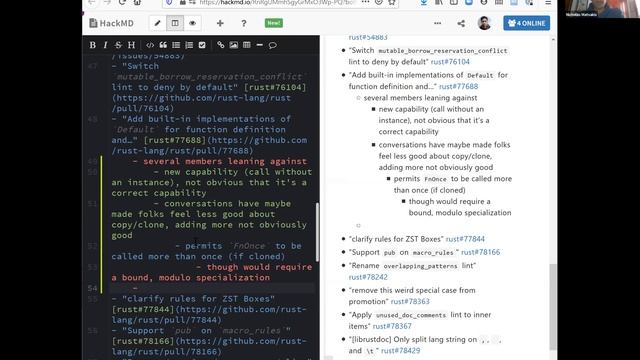Click the preview pane vertical scrollbar
Image resolution: width=640 pixels, height=360 pixels.
pos(553,307)
